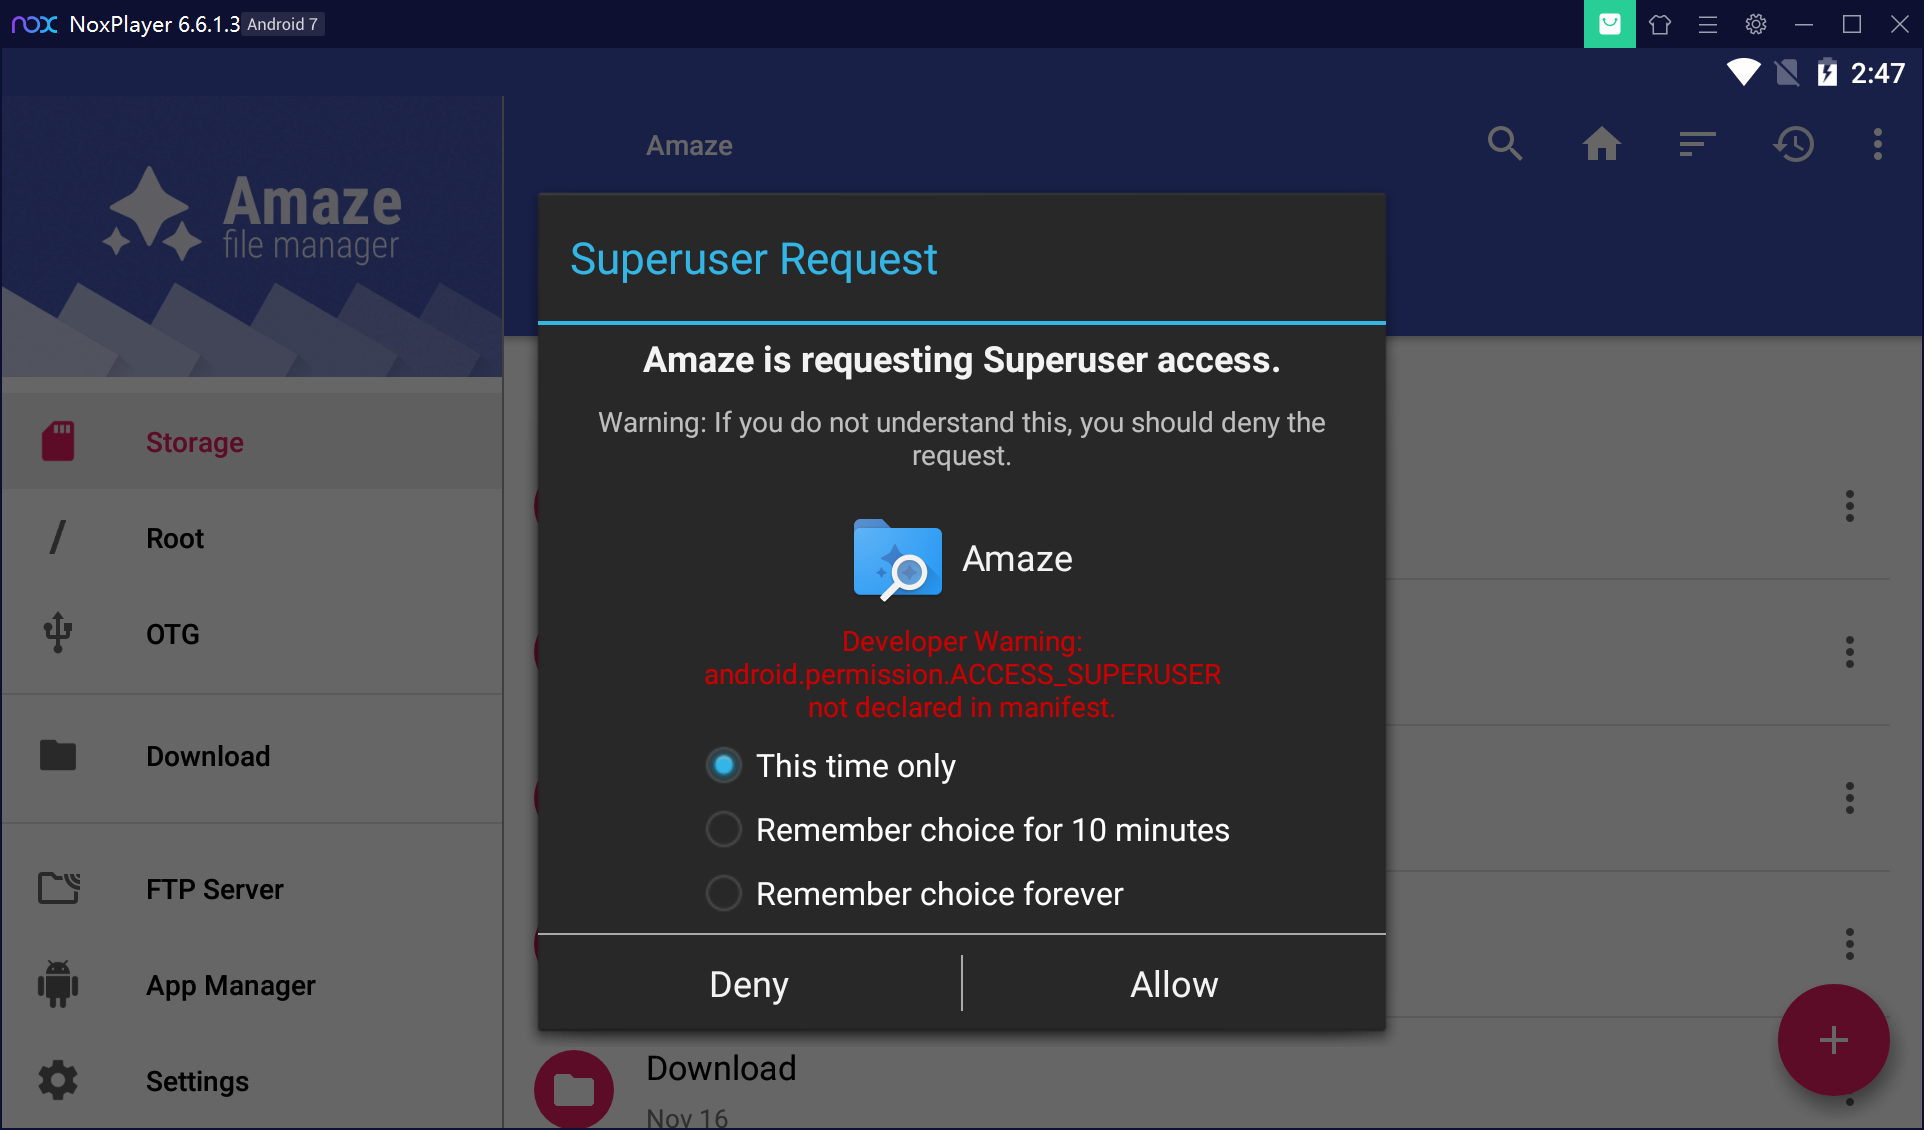Image resolution: width=1924 pixels, height=1130 pixels.
Task: Open Amaze toolbar overflow menu
Action: [1878, 144]
